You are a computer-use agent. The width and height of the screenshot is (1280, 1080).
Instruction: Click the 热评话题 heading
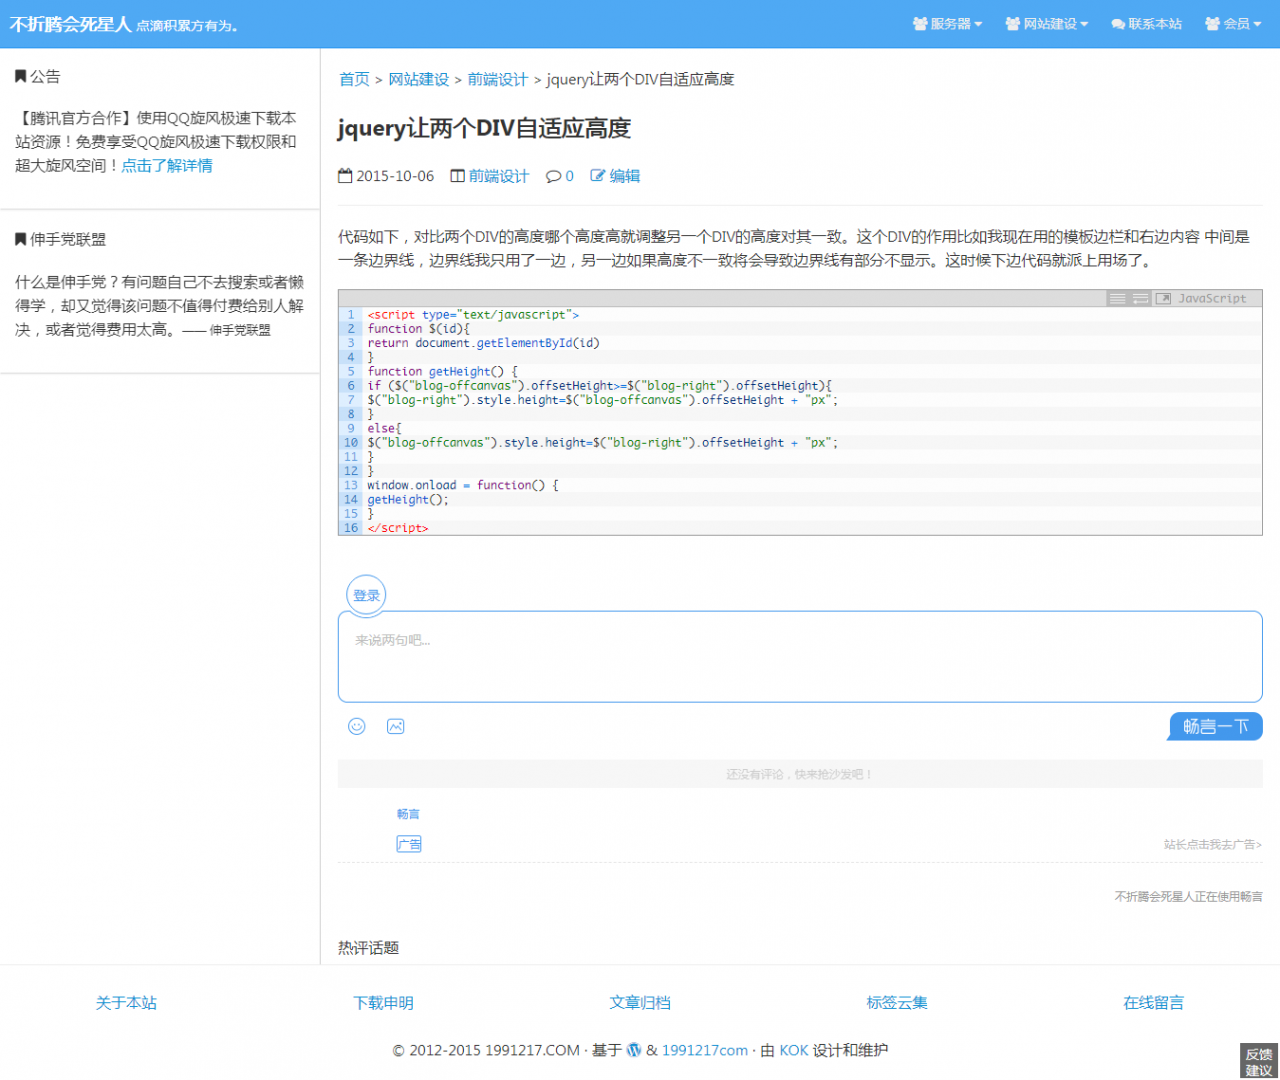368,948
